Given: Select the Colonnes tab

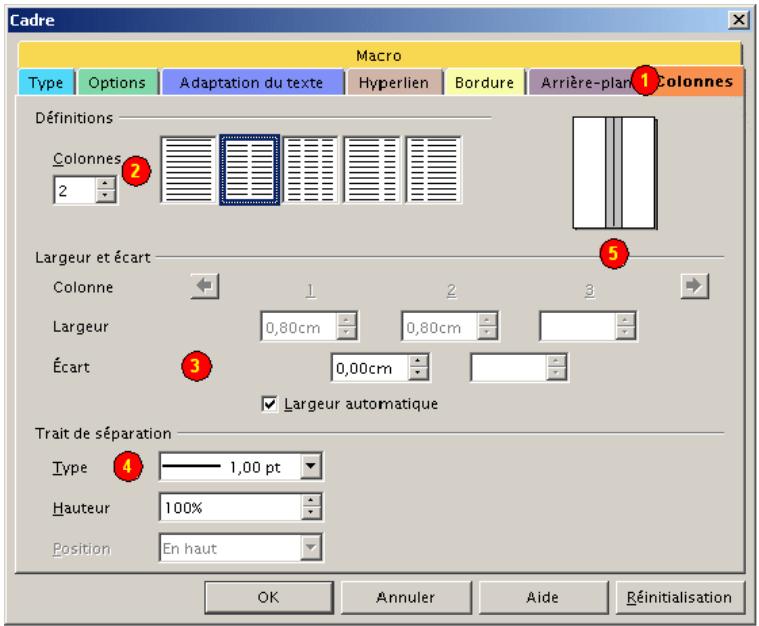Looking at the screenshot, I should tap(695, 81).
